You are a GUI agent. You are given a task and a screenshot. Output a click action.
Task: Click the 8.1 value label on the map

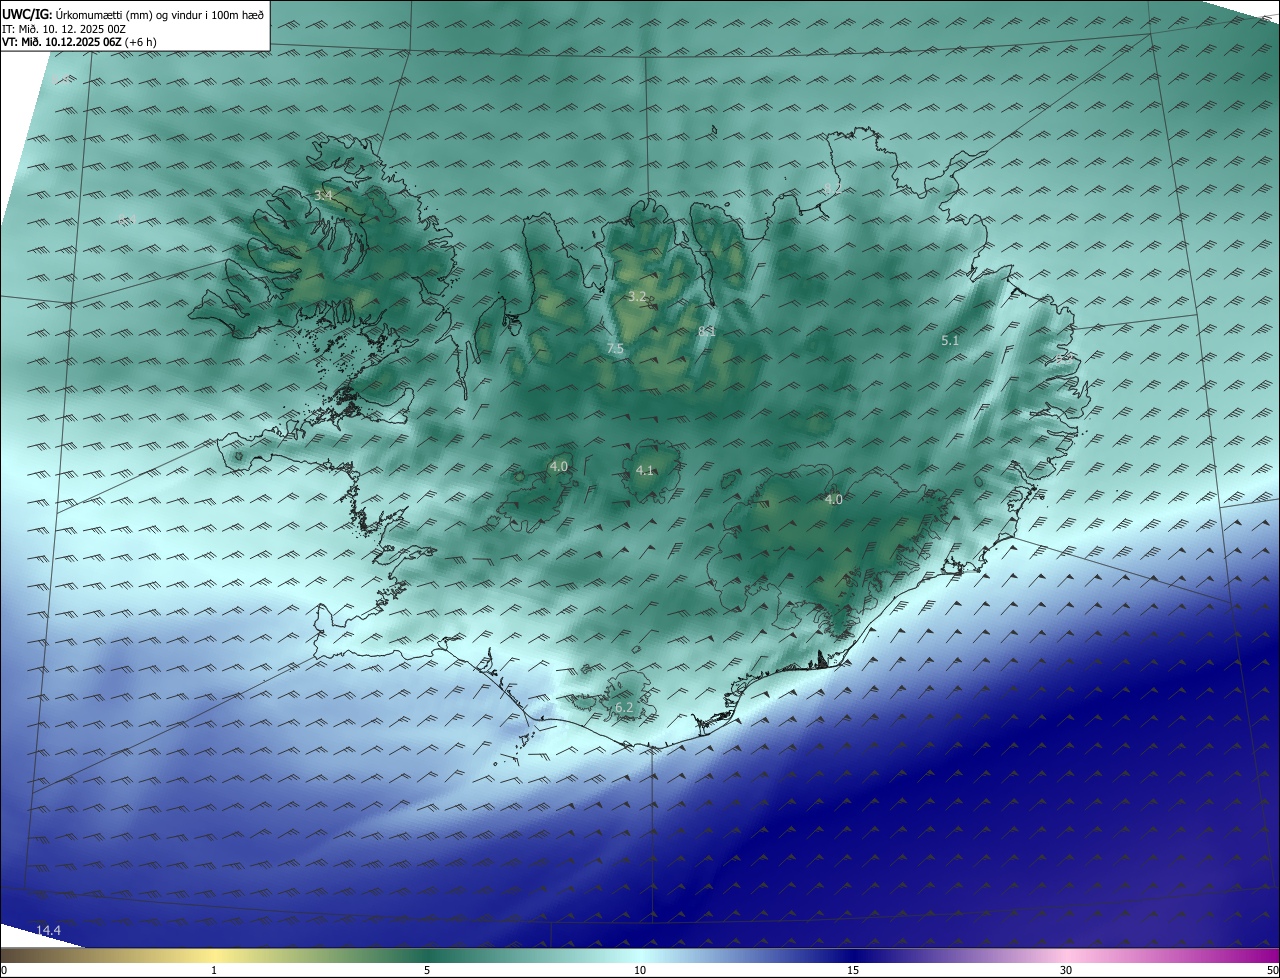click(707, 330)
